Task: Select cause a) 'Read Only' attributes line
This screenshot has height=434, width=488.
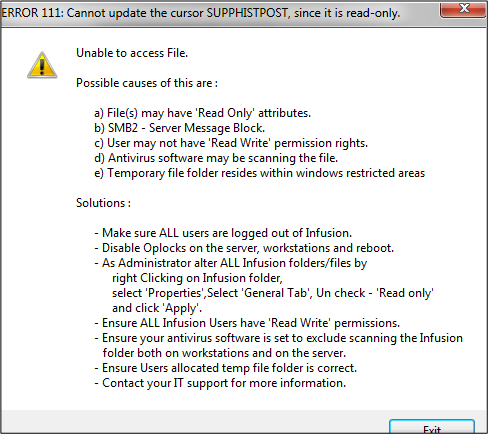Action: tap(202, 113)
